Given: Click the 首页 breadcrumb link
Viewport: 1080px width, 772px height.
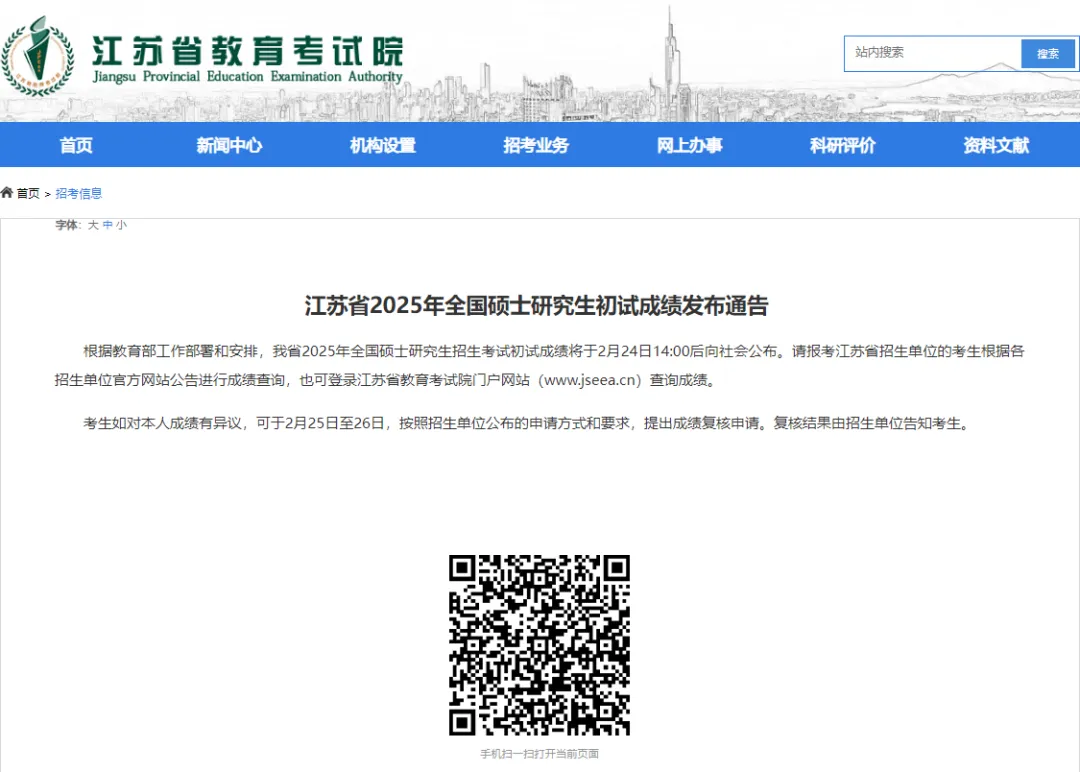Looking at the screenshot, I should point(28,194).
